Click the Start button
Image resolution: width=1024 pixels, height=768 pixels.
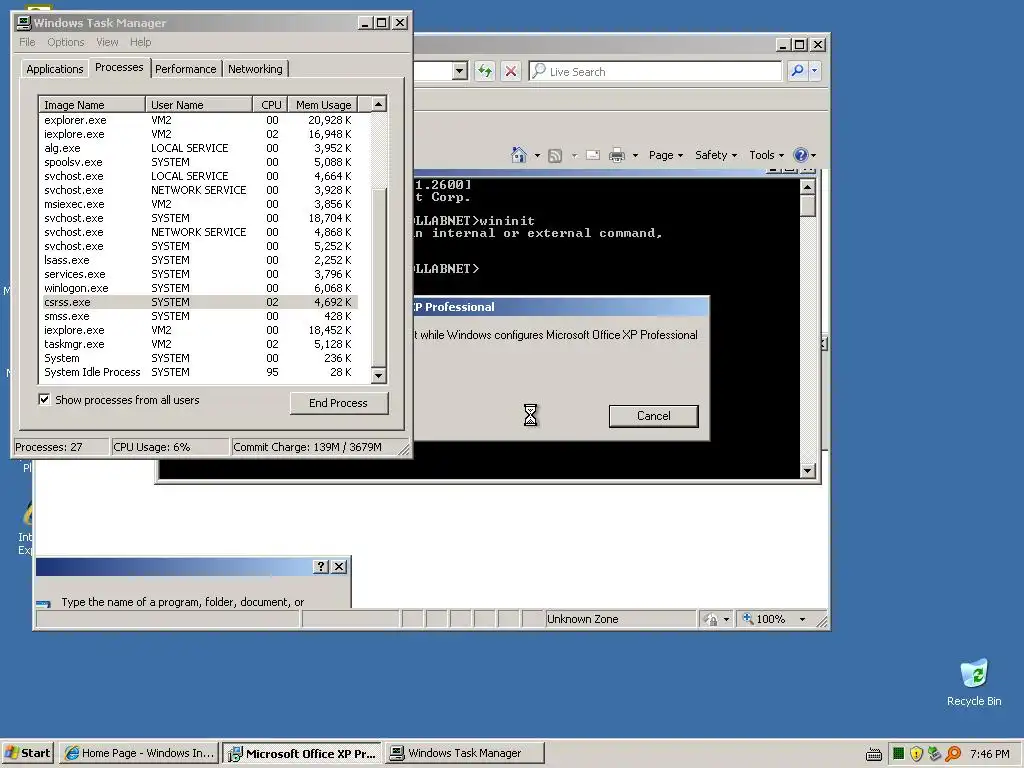(27, 753)
